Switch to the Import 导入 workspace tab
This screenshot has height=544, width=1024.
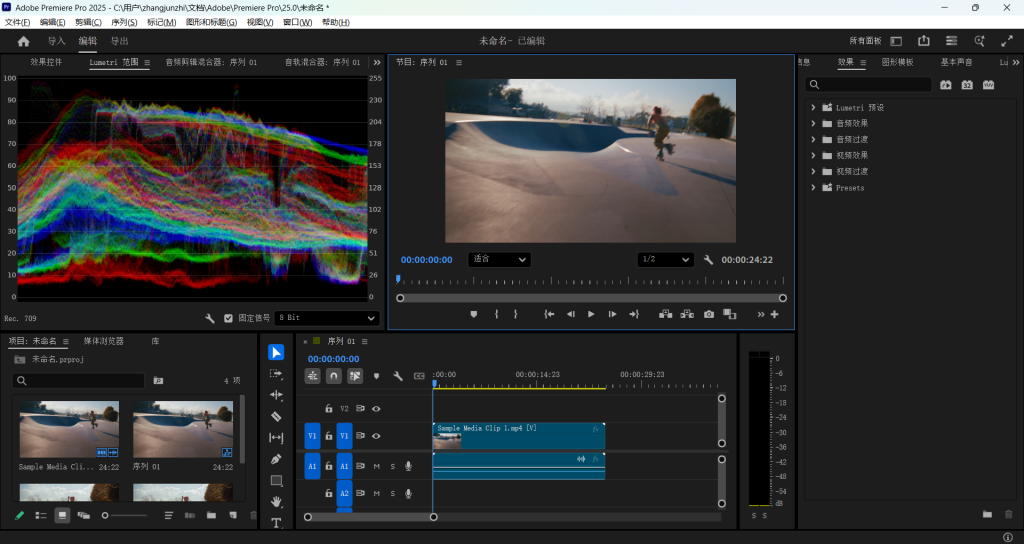coord(57,41)
